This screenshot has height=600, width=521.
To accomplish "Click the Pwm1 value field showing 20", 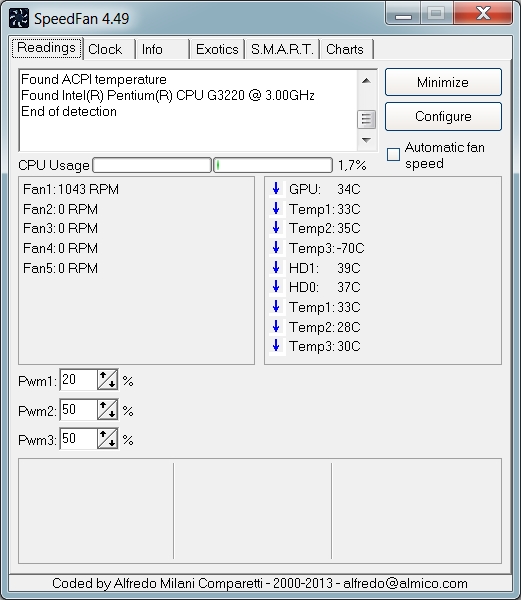I will [78, 380].
